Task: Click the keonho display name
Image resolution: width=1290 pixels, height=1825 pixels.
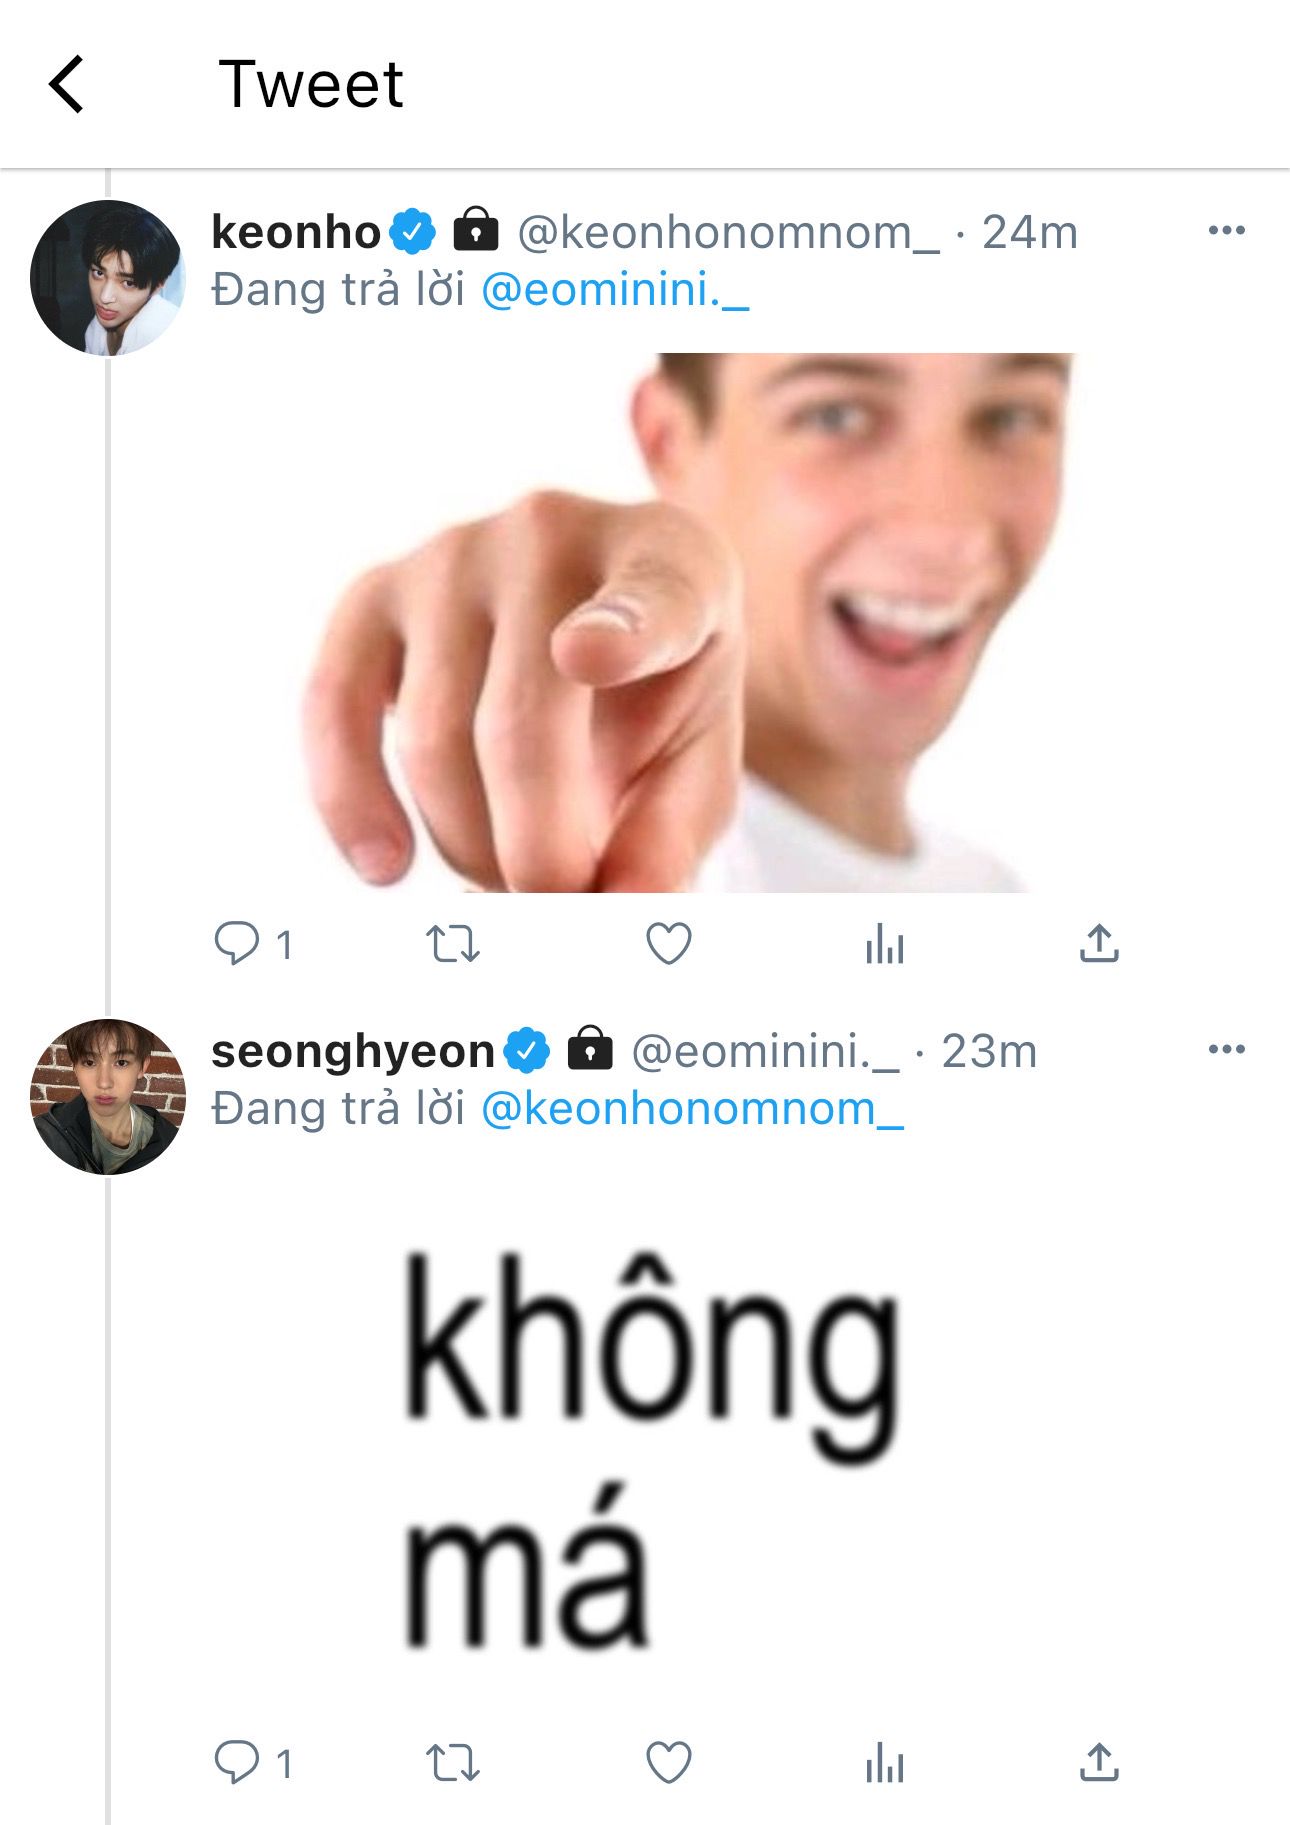Action: pyautogui.click(x=296, y=233)
